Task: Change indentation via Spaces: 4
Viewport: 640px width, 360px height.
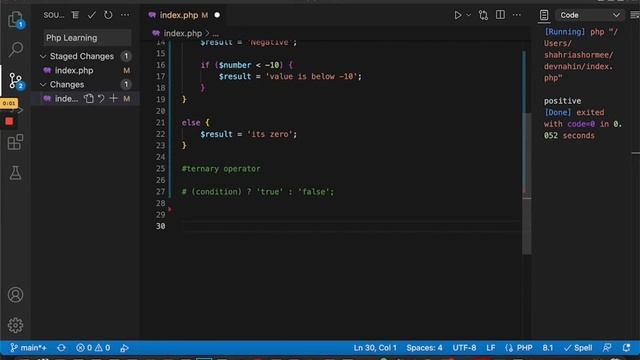Action: point(424,348)
